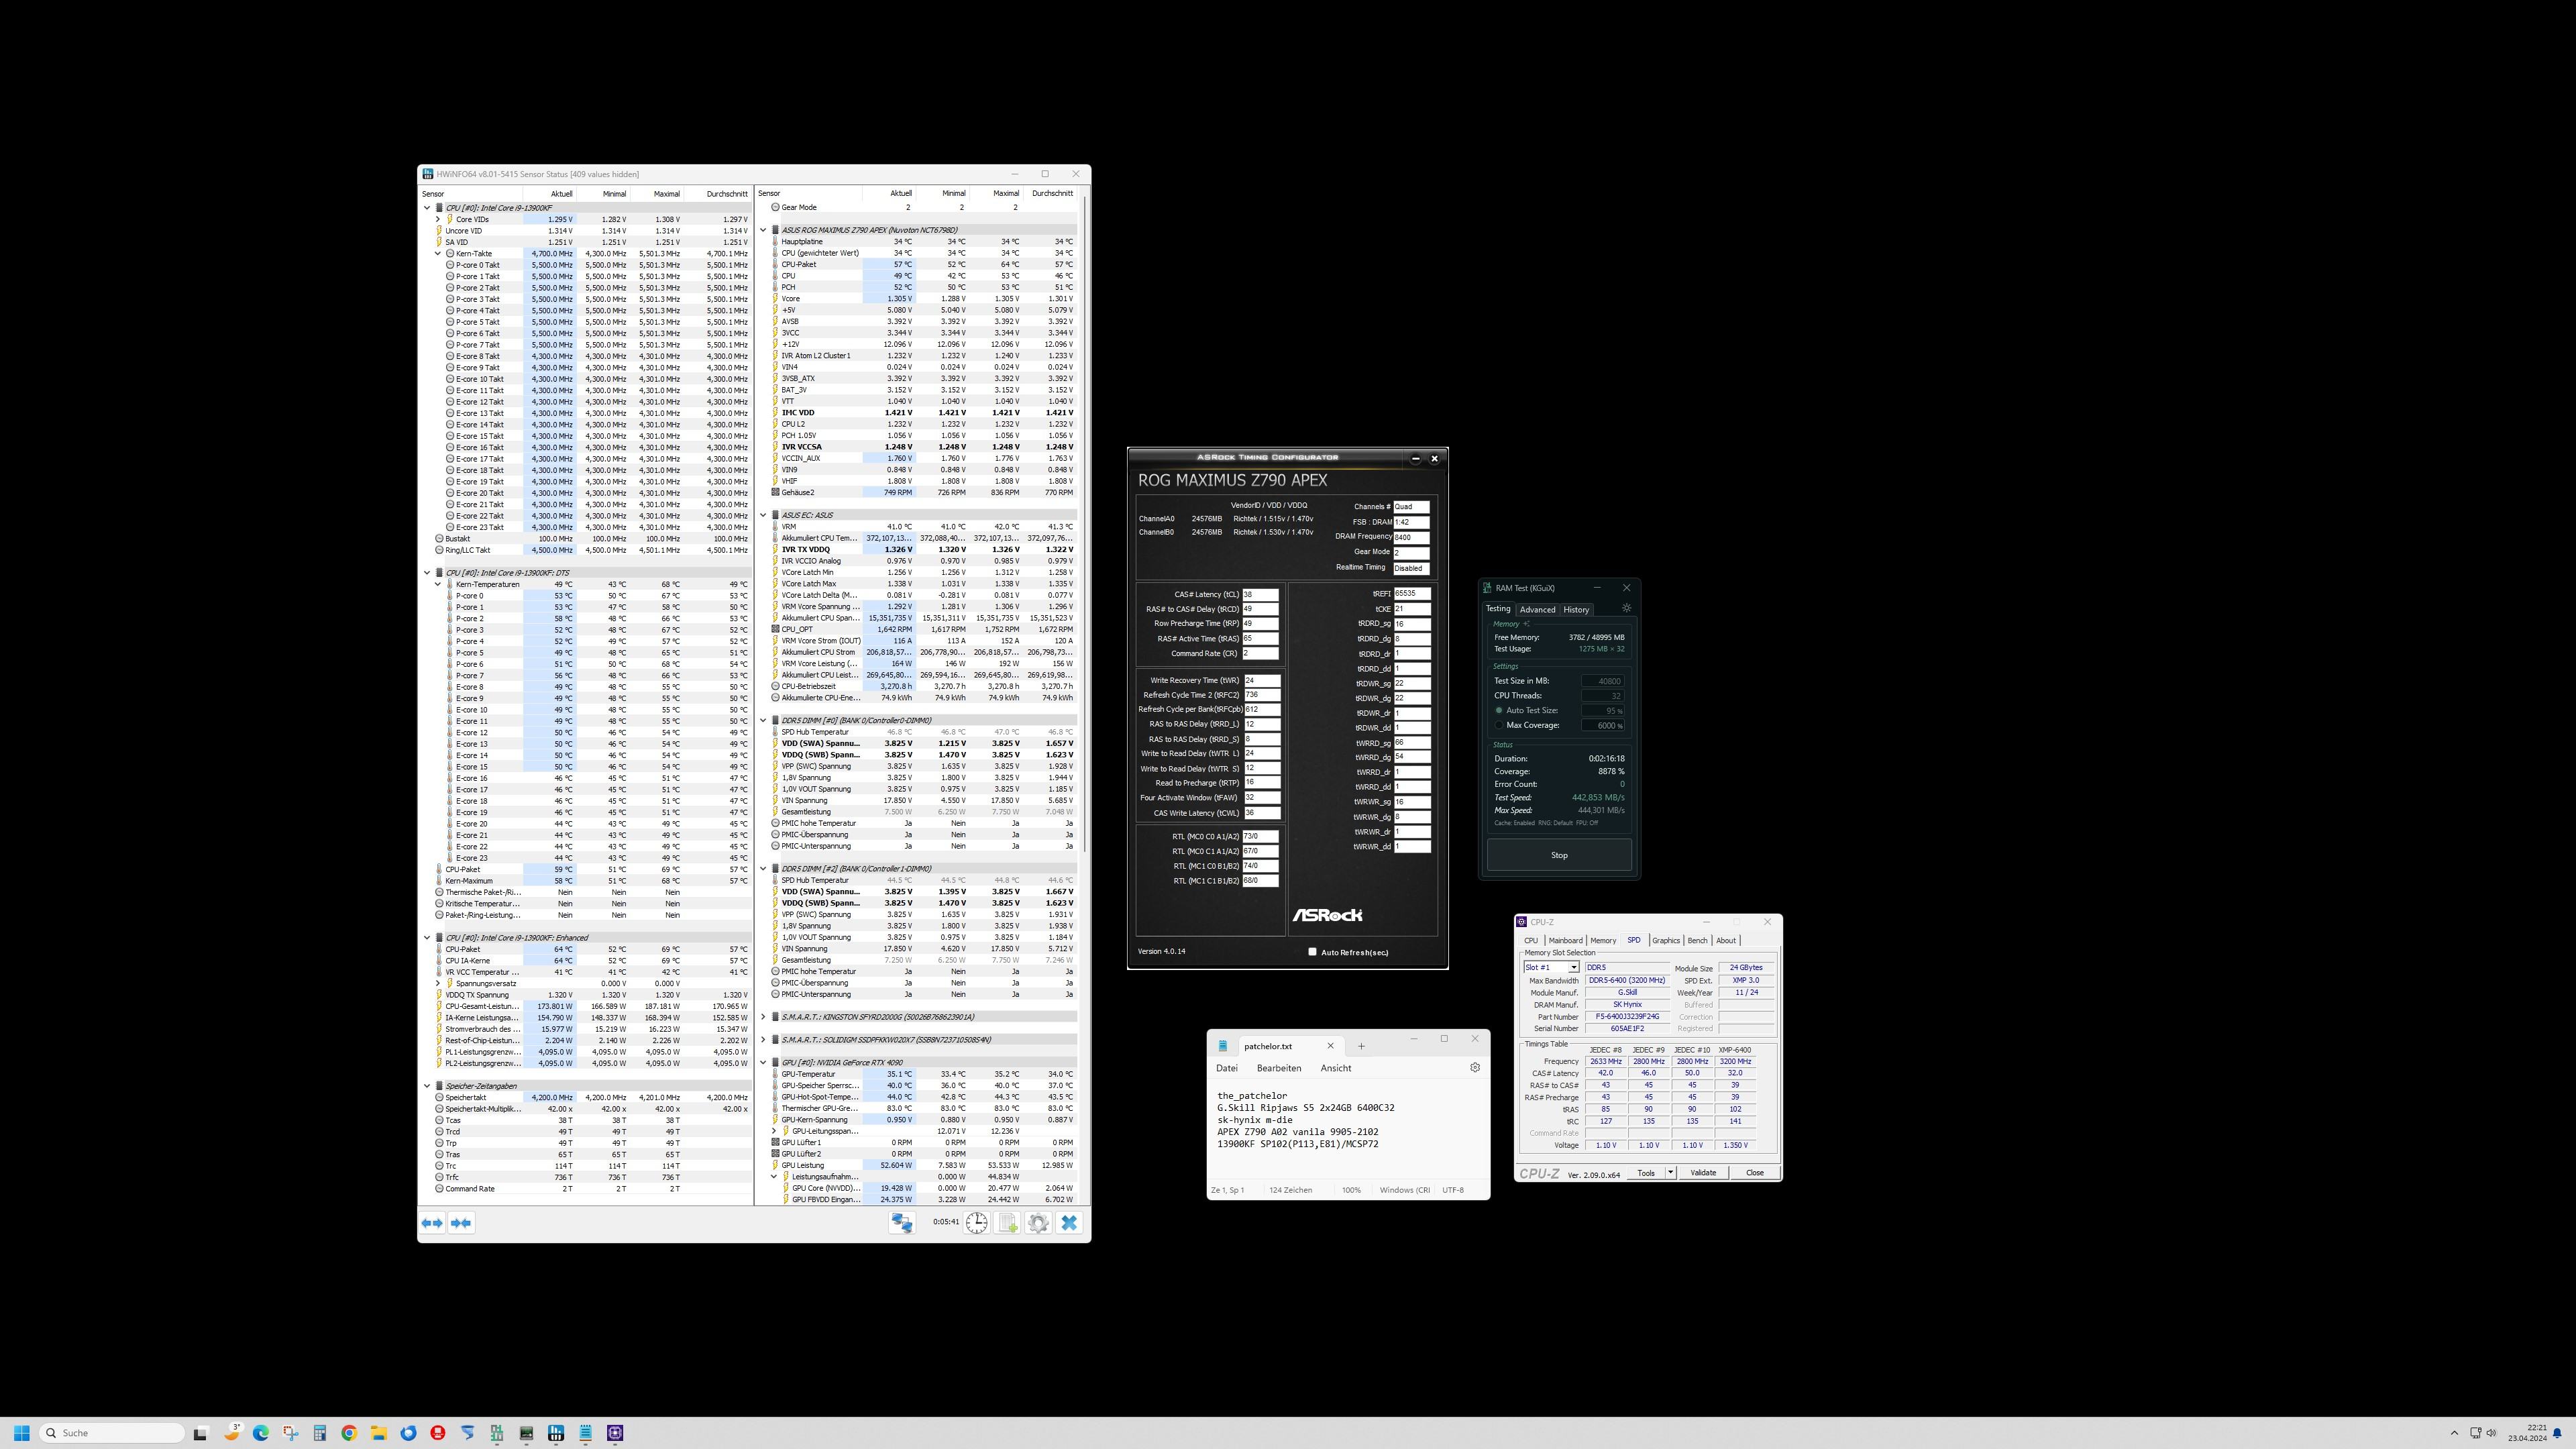
Task: Open CPU-Z Tools dropdown arrow
Action: [x=1670, y=1173]
